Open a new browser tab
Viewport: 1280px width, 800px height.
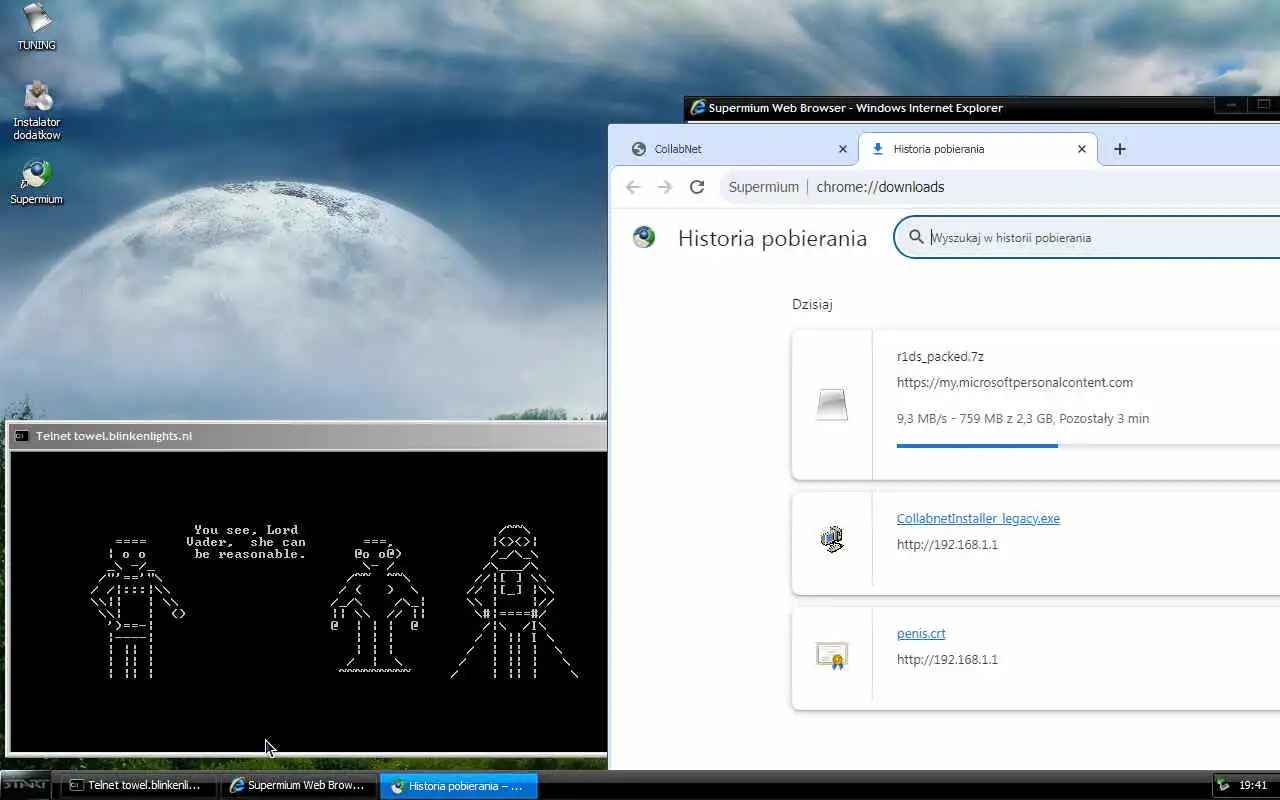(x=1120, y=149)
